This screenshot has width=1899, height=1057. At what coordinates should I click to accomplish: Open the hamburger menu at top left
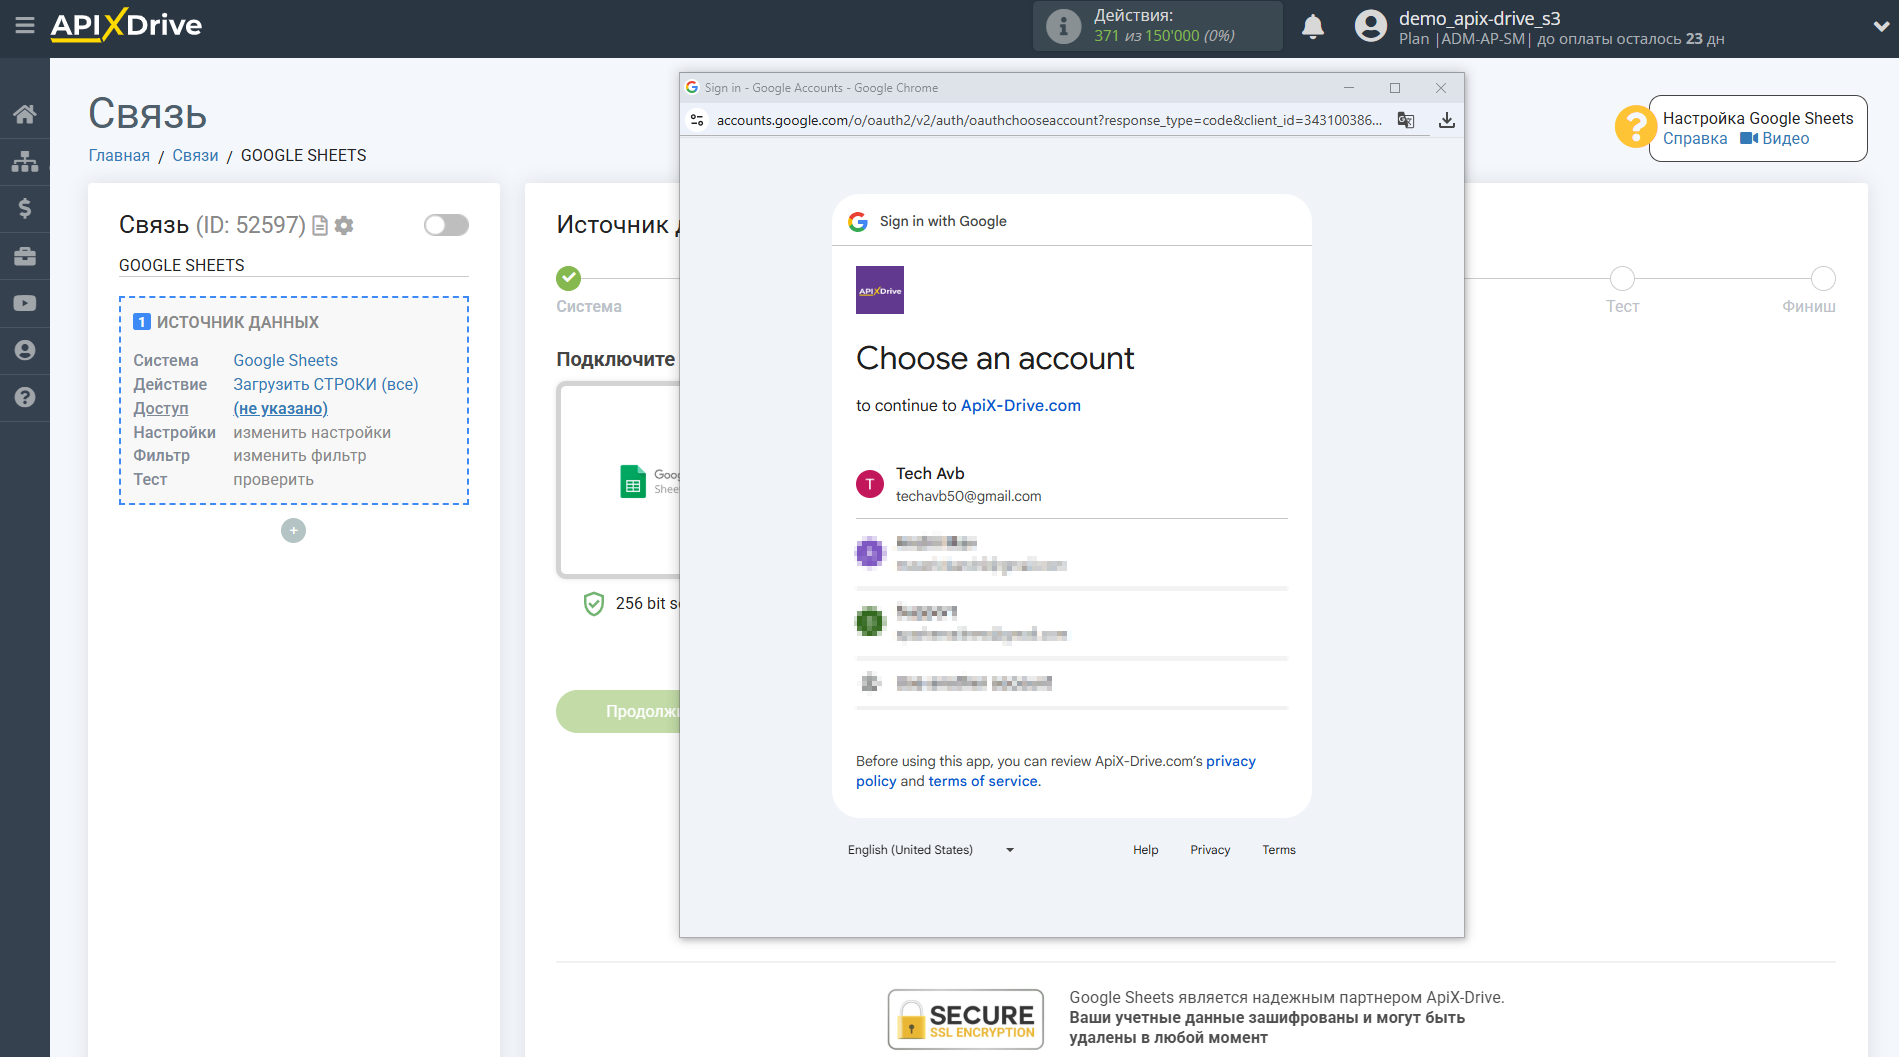click(25, 27)
